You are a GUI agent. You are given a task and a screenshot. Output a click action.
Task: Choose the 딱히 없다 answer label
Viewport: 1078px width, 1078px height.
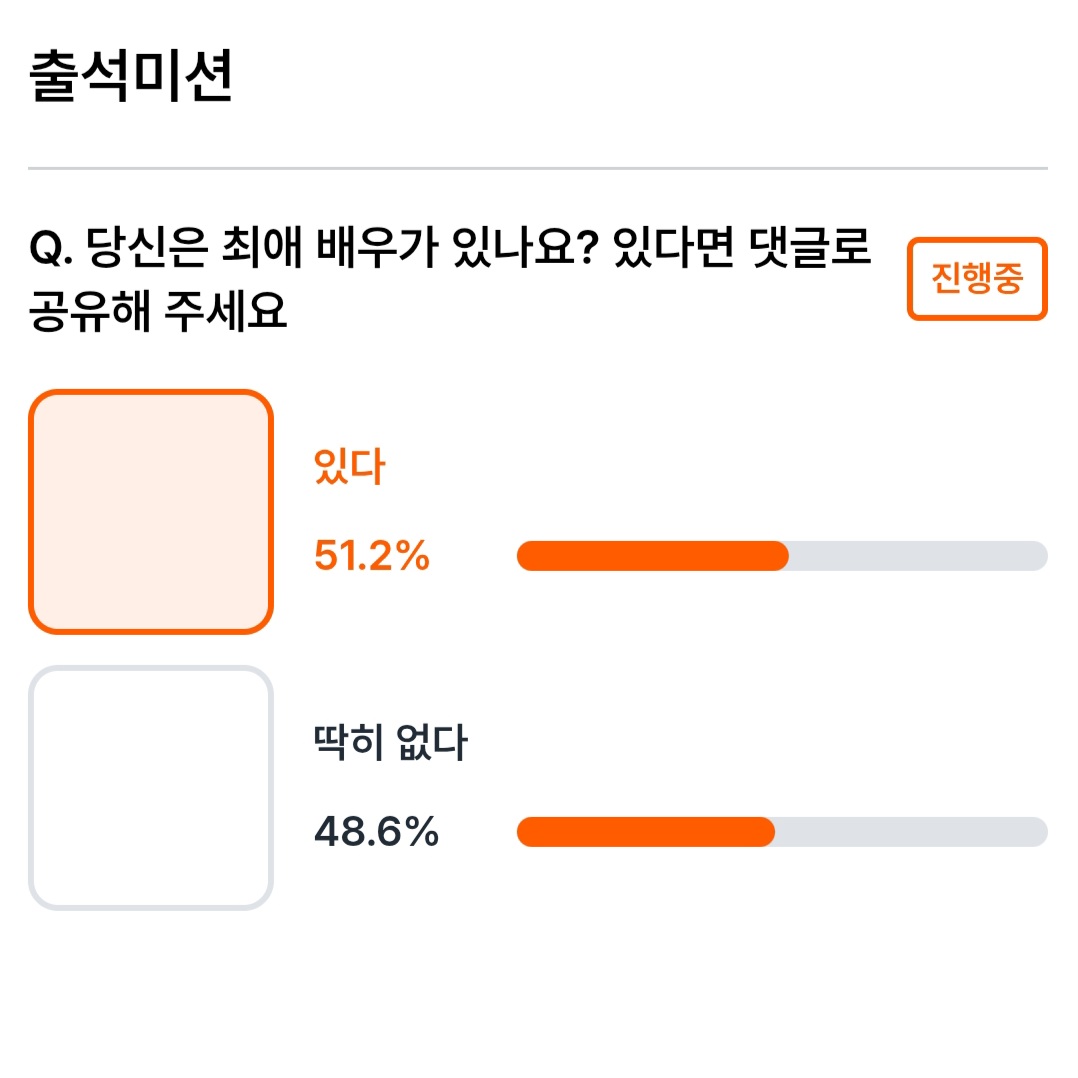[390, 742]
